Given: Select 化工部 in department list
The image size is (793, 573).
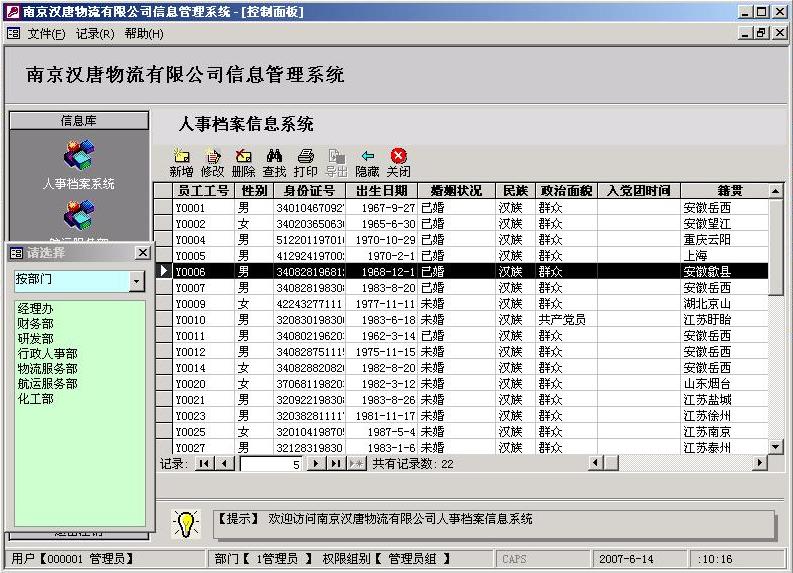Looking at the screenshot, I should (x=35, y=399).
